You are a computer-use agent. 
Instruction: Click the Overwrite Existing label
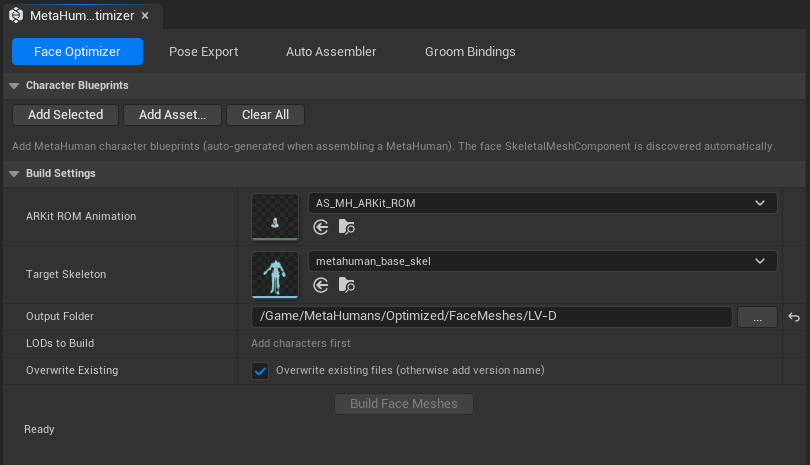tap(72, 370)
